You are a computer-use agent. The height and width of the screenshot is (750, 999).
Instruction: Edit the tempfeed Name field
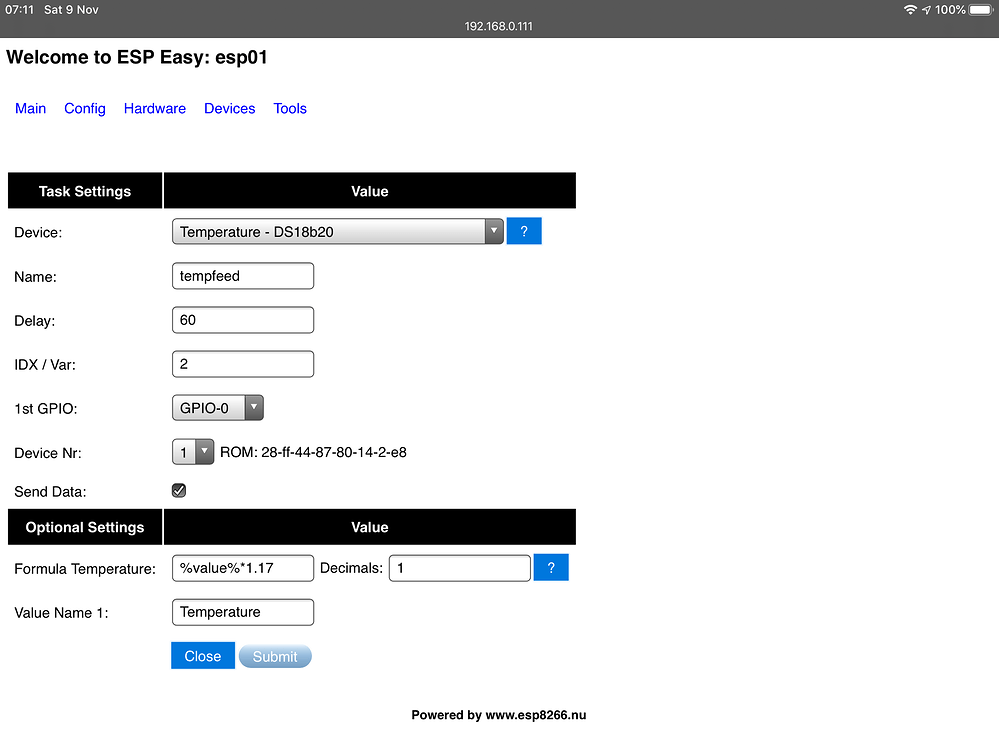(242, 275)
